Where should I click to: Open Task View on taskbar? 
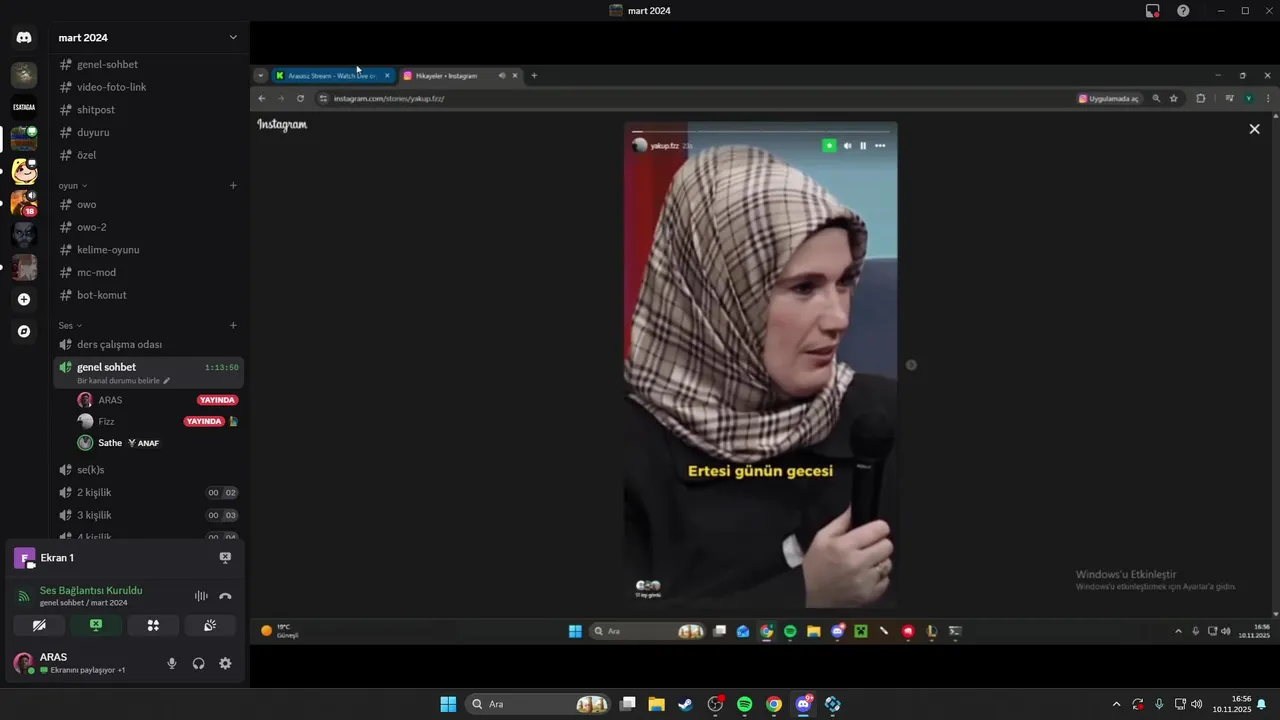(627, 704)
